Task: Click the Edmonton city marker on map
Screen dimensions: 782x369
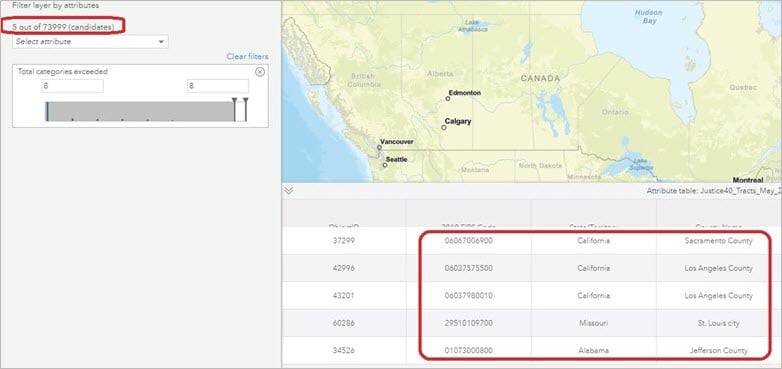Action: tap(447, 99)
